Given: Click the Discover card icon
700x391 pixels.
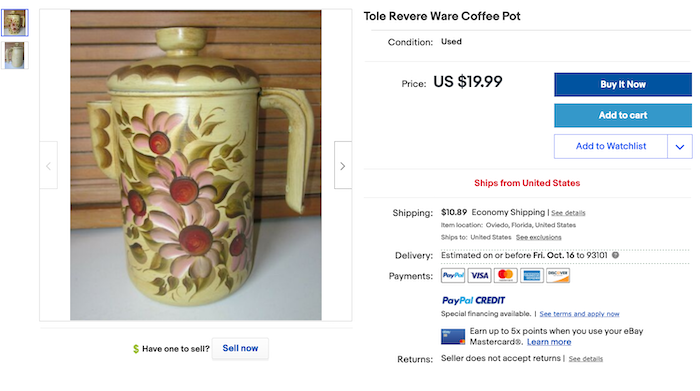Looking at the screenshot, I should coord(558,275).
